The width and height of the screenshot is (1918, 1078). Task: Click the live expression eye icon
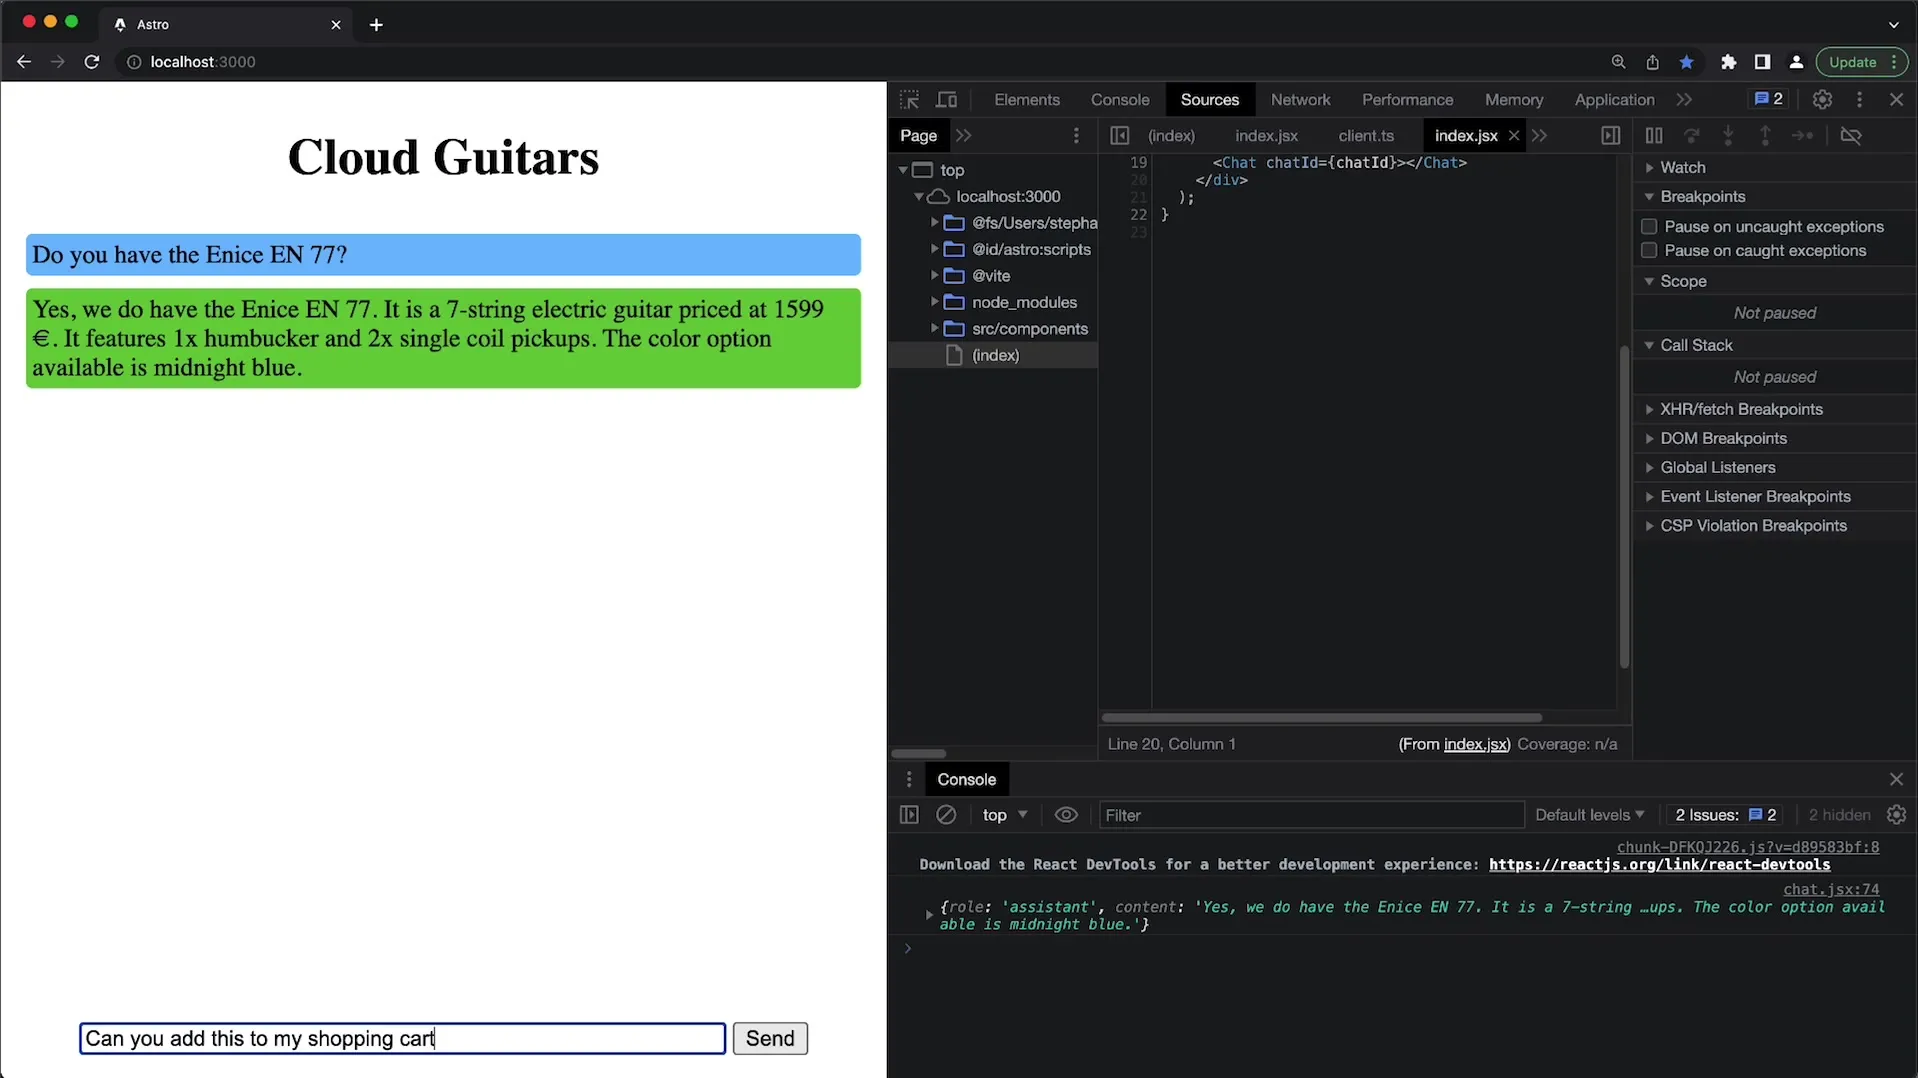pyautogui.click(x=1066, y=815)
